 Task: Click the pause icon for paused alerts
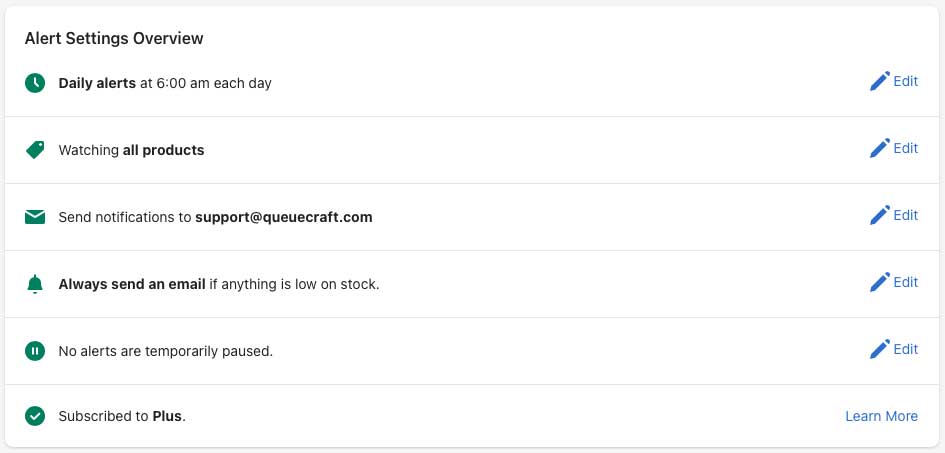tap(35, 351)
